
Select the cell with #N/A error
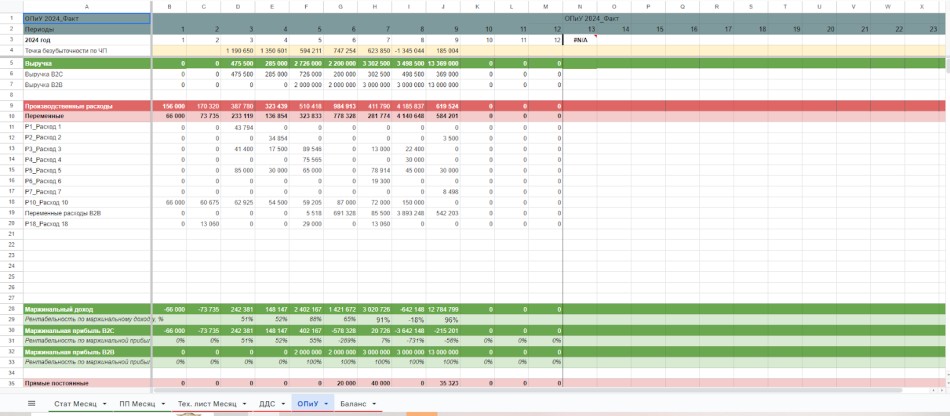pyautogui.click(x=580, y=39)
